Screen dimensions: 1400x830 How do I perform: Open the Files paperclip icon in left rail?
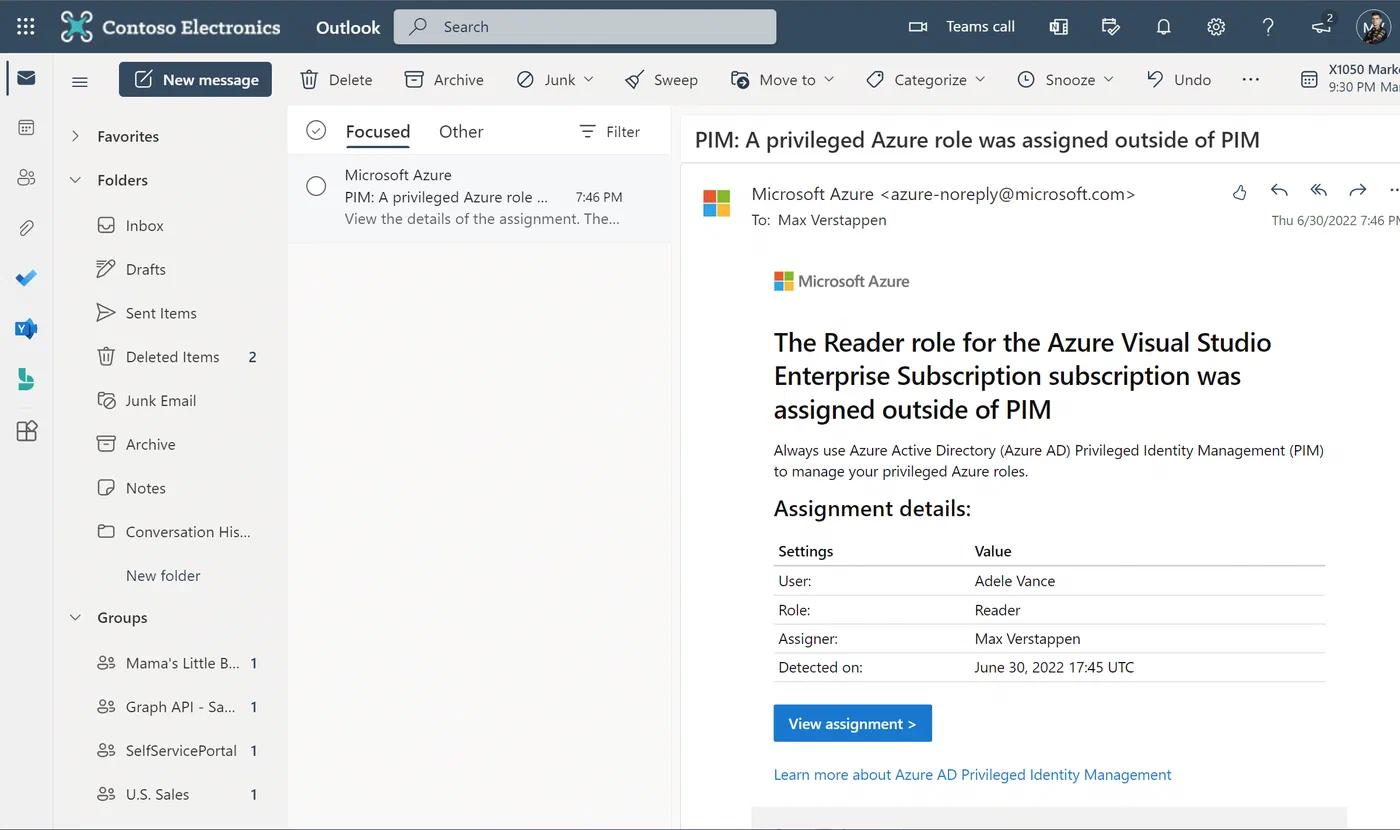pos(26,228)
